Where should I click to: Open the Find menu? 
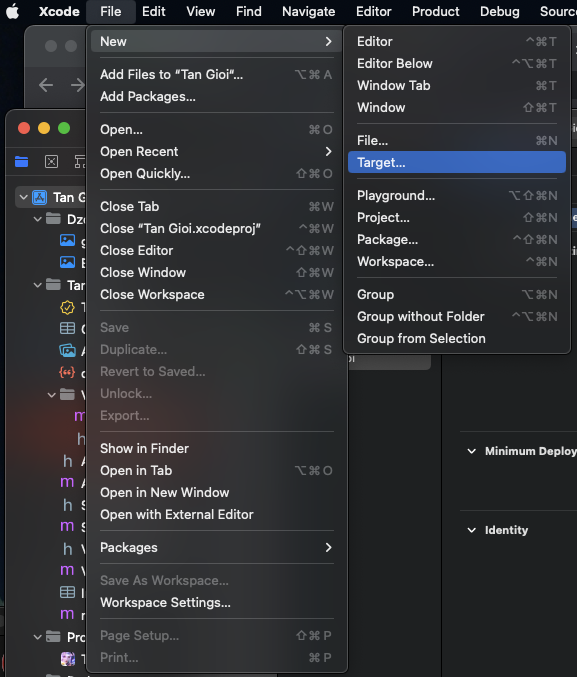(248, 11)
